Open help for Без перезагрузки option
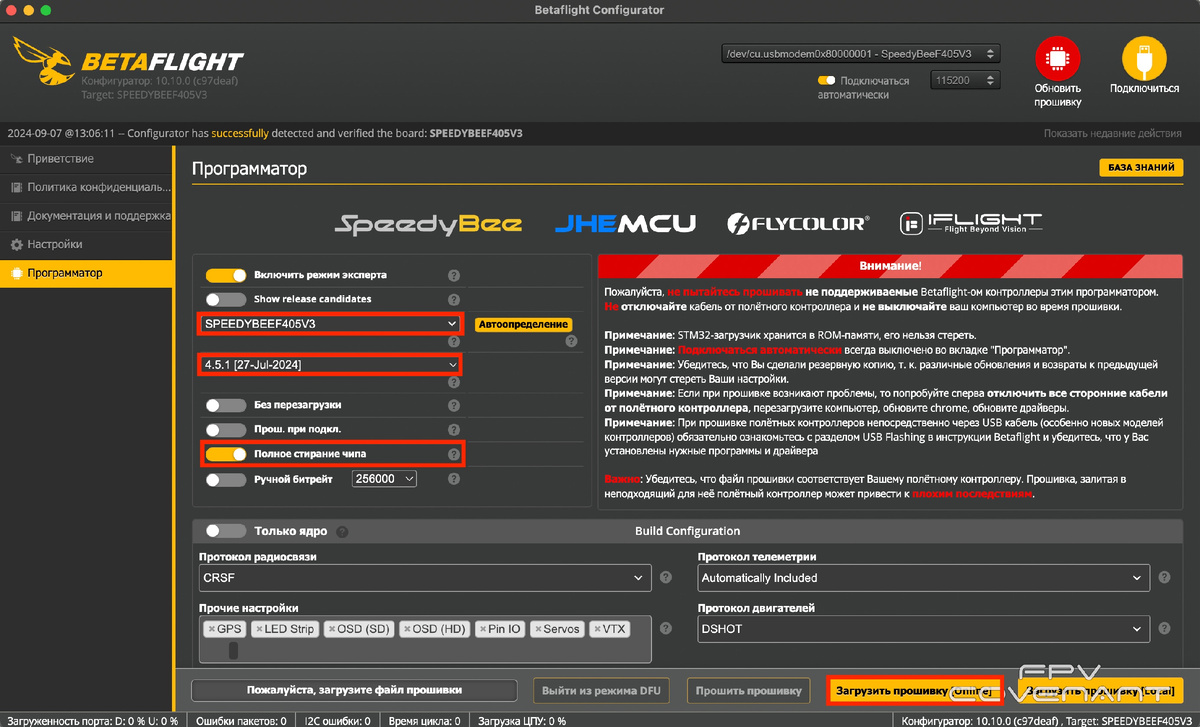The height and width of the screenshot is (727, 1200). pos(454,405)
